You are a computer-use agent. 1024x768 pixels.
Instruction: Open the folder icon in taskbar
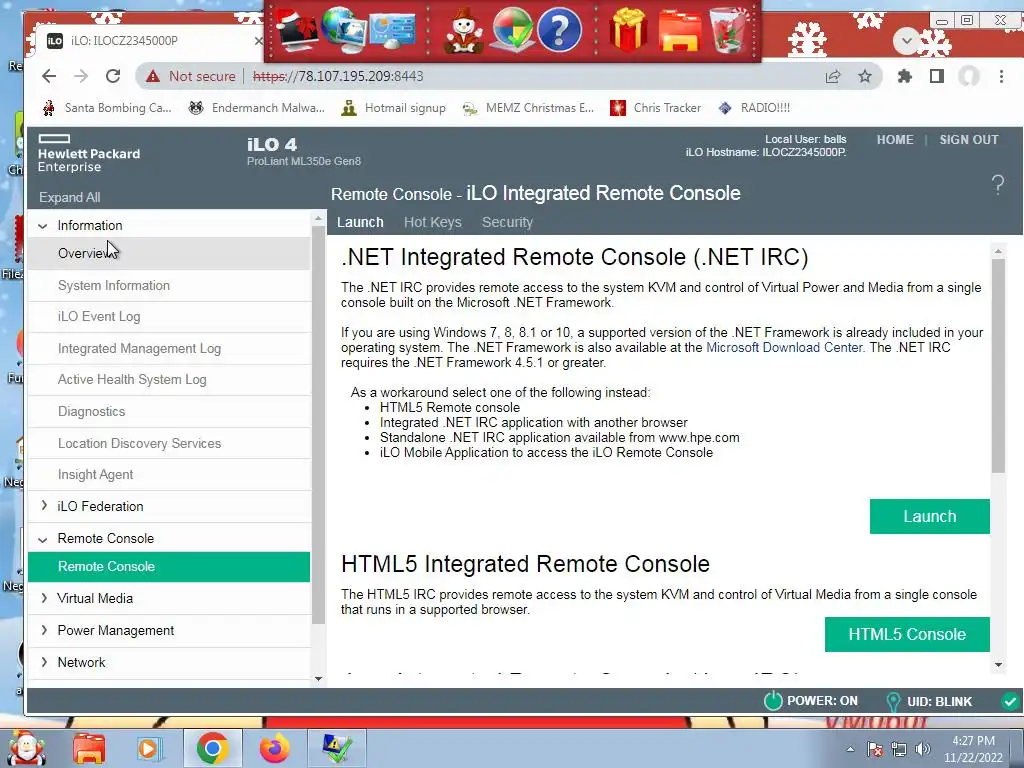point(89,748)
